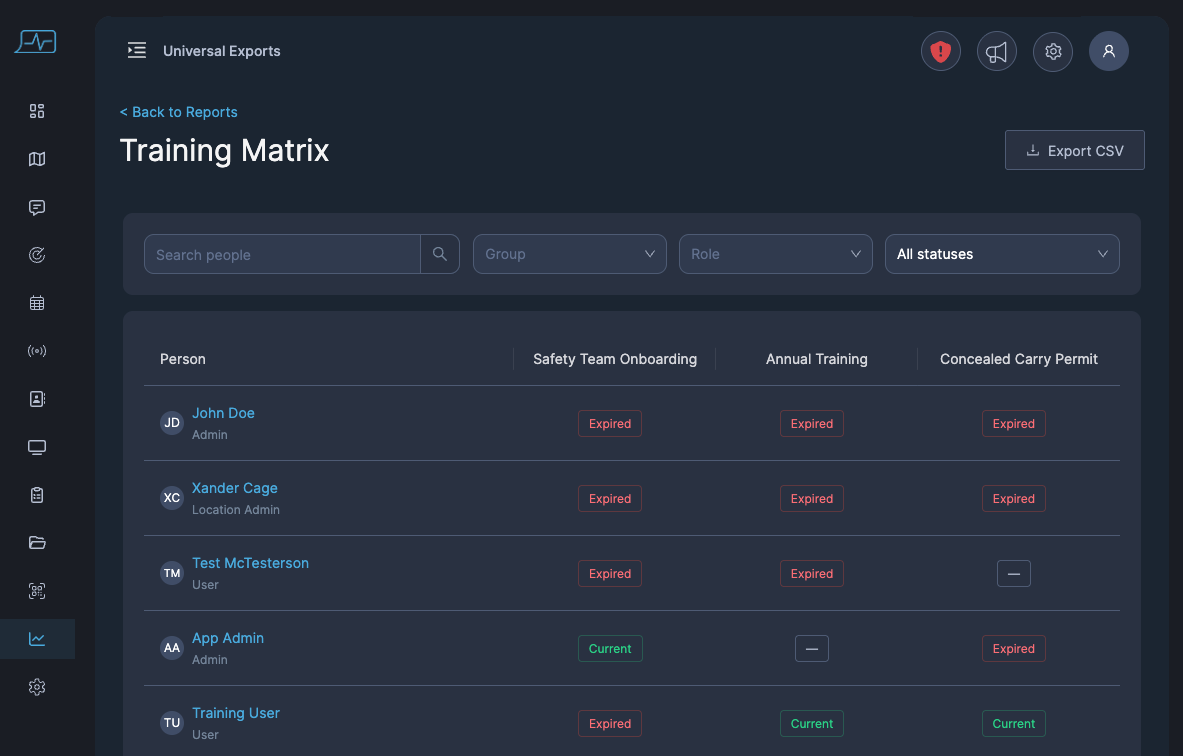Open the monitor display sidebar icon
The width and height of the screenshot is (1183, 756).
coord(37,447)
